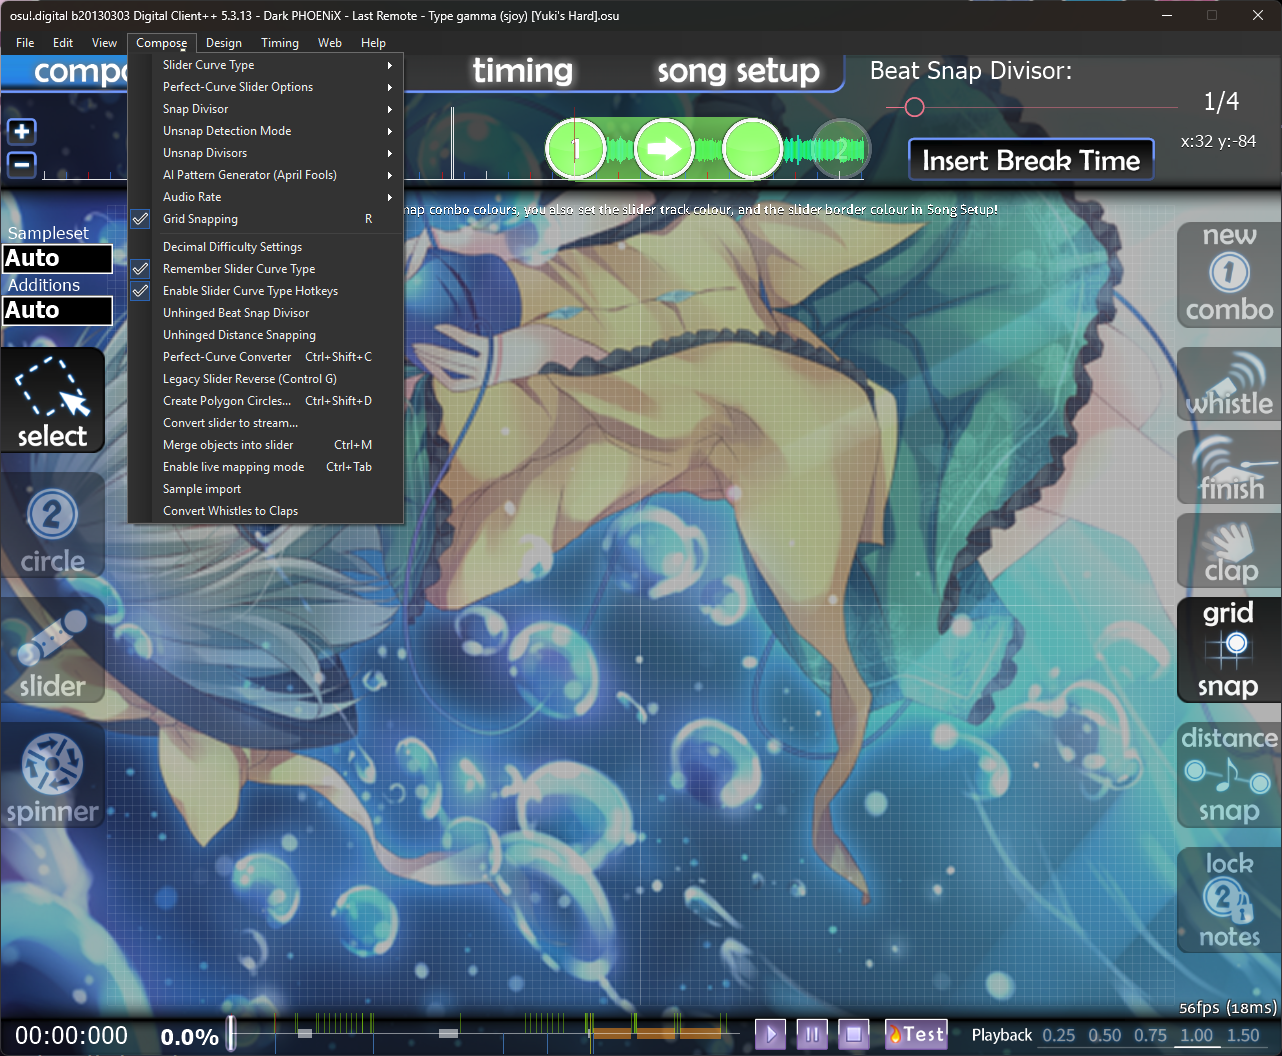This screenshot has width=1282, height=1056.
Task: Select Merge objects into slider
Action: tap(266, 445)
